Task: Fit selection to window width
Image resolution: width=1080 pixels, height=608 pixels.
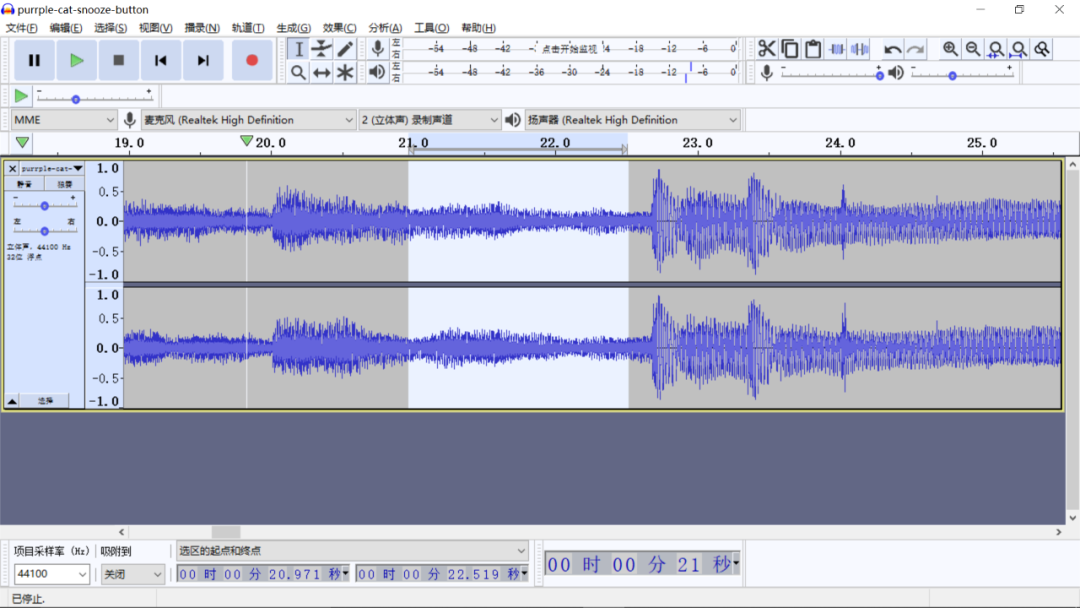Action: point(996,49)
